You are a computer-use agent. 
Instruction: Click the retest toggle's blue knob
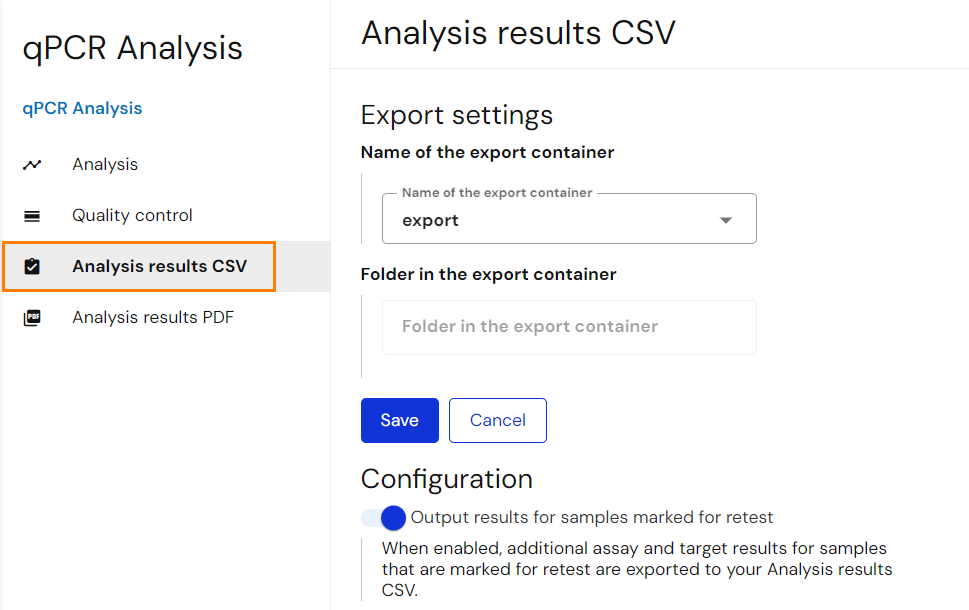[x=393, y=518]
